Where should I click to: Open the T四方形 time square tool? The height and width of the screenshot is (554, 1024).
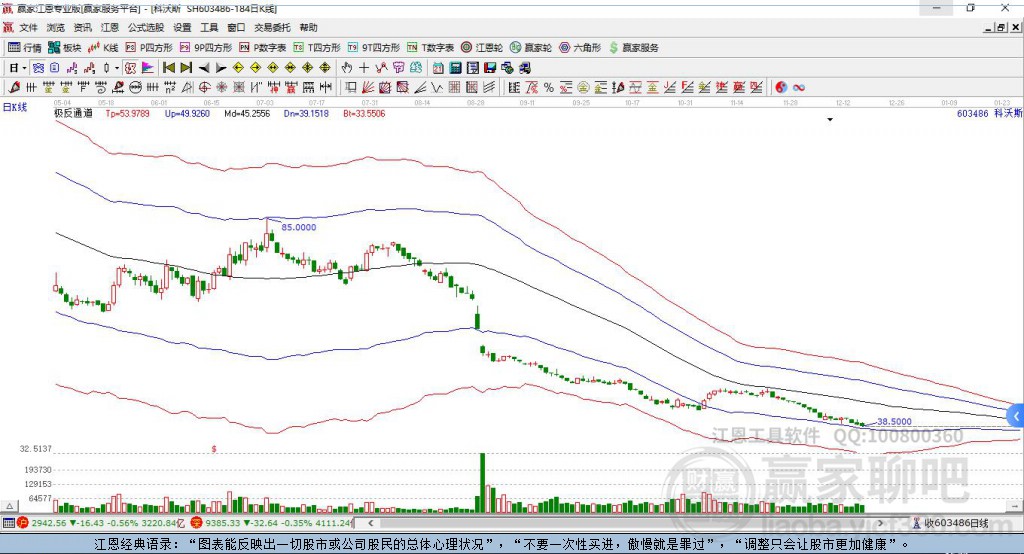[317, 48]
